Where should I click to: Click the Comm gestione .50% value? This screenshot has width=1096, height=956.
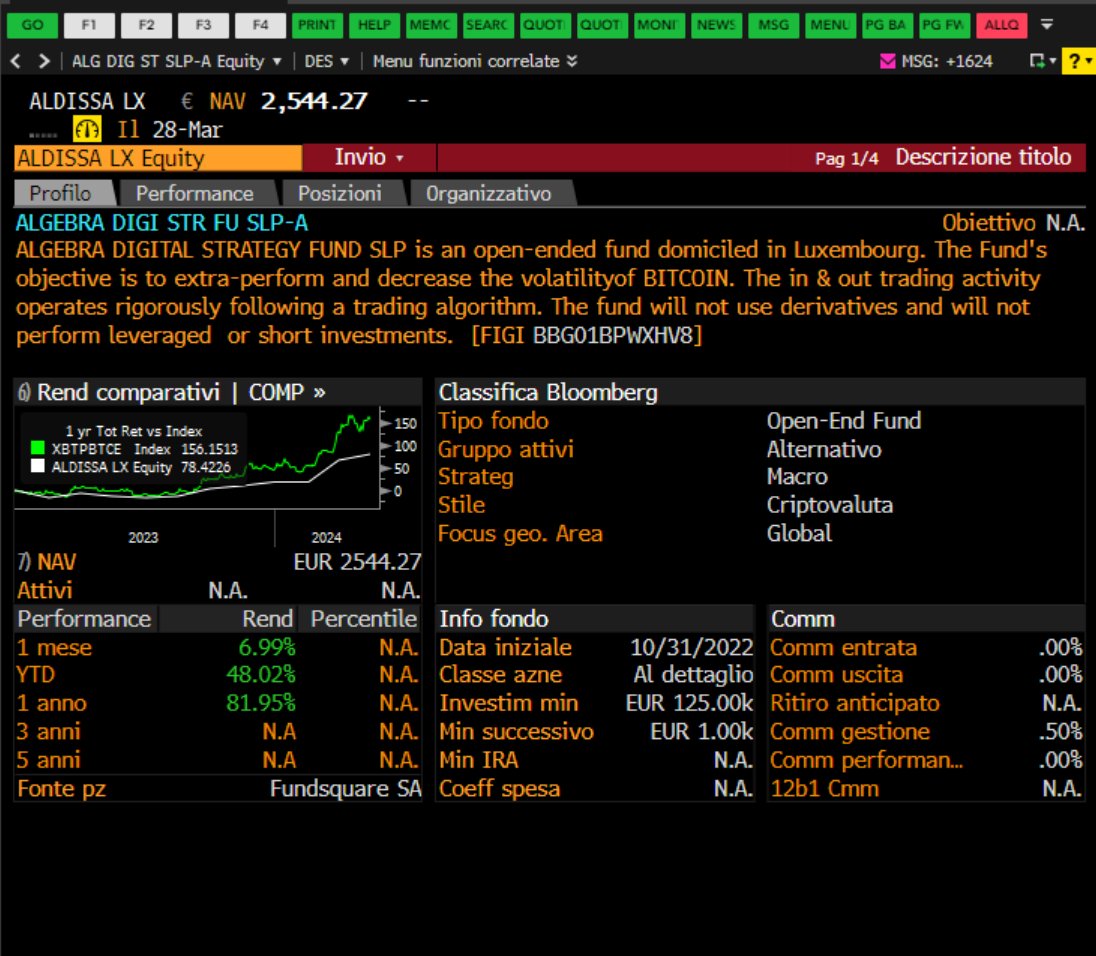1060,732
